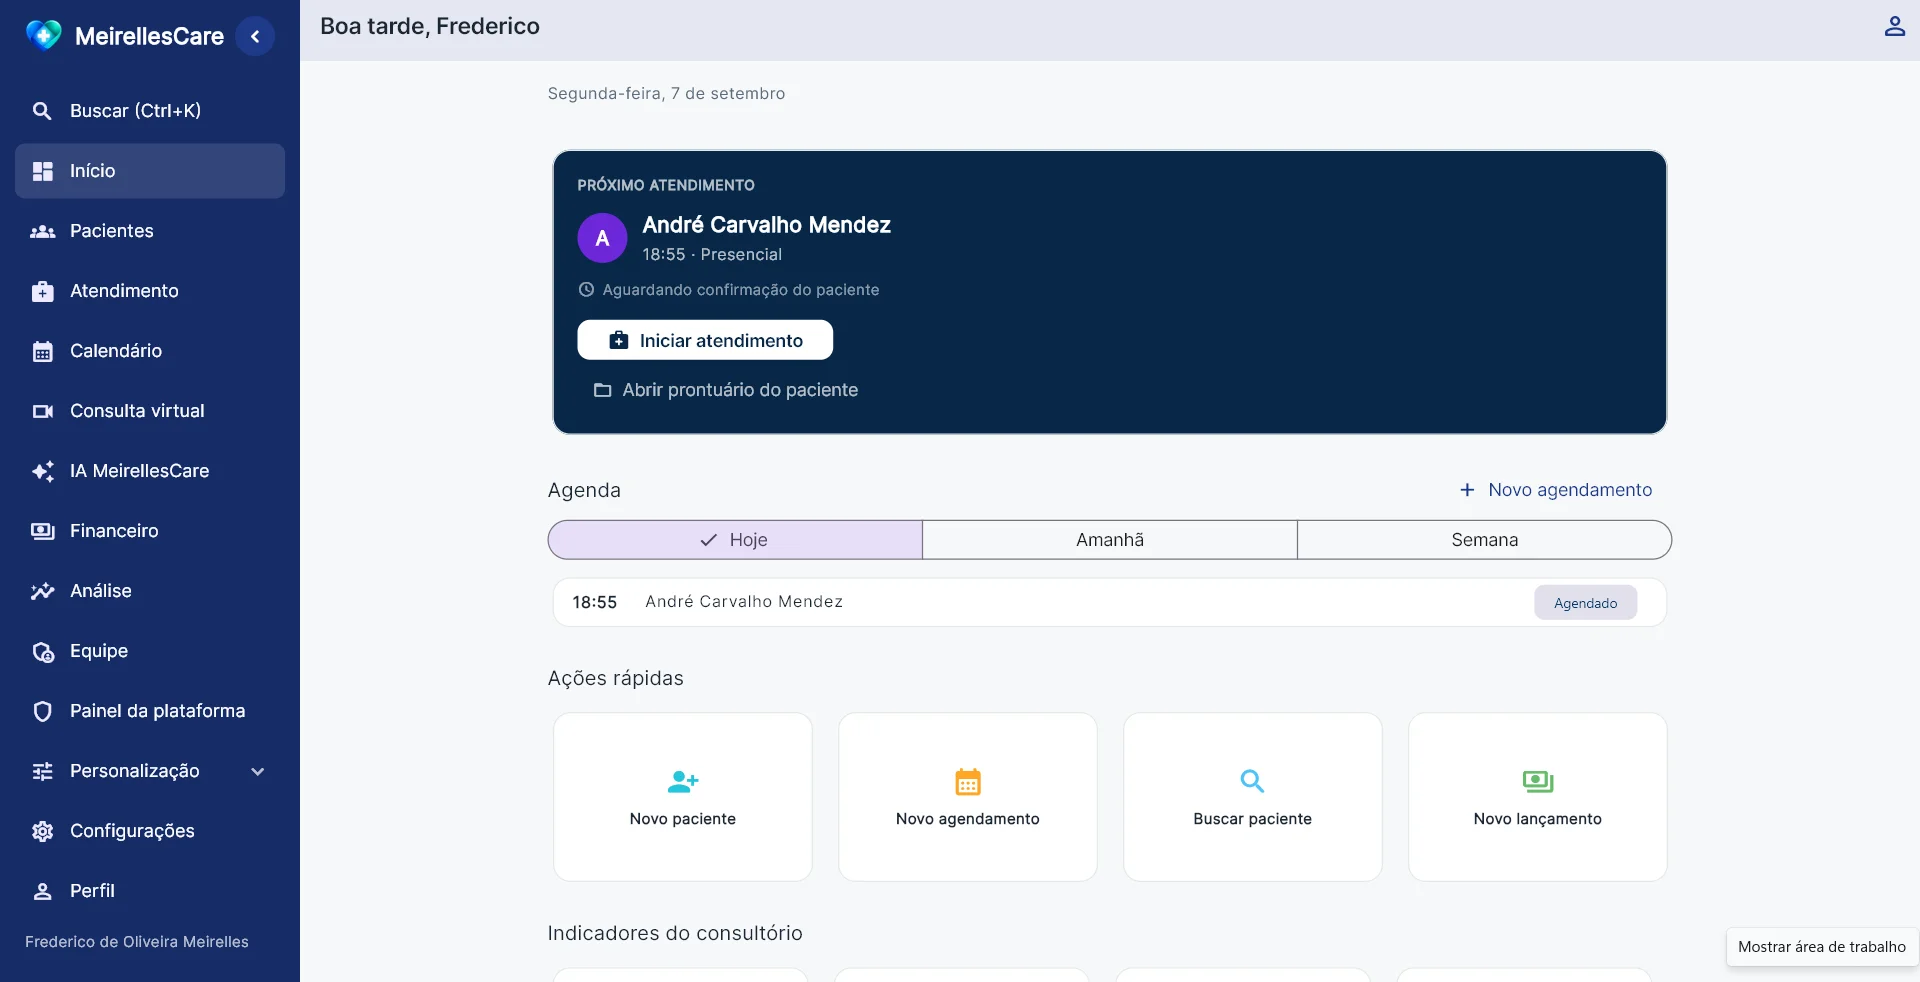Expand the Personalização submenu chevron
This screenshot has height=982, width=1920.
[257, 771]
